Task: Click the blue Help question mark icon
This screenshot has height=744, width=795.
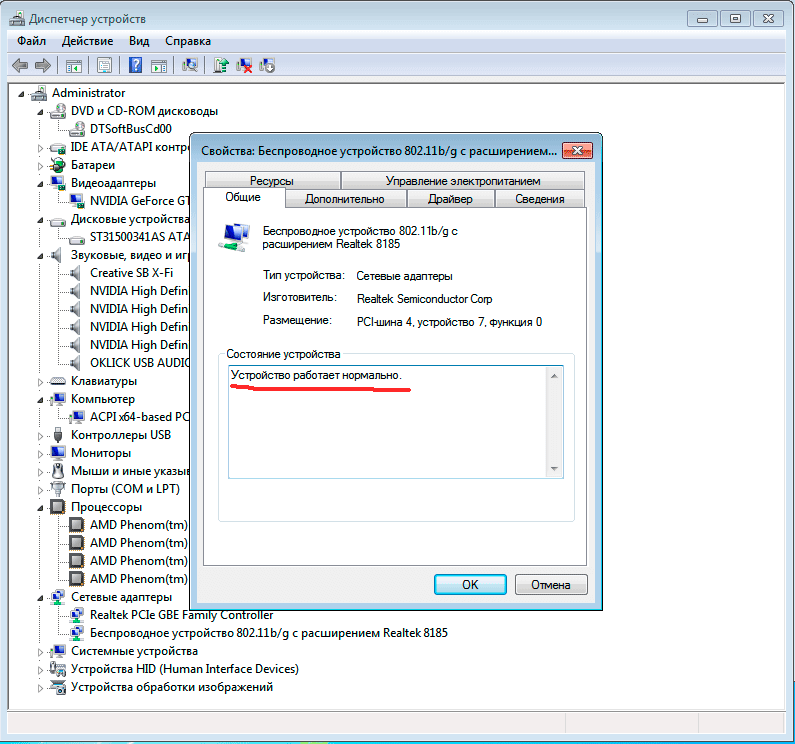Action: [135, 66]
